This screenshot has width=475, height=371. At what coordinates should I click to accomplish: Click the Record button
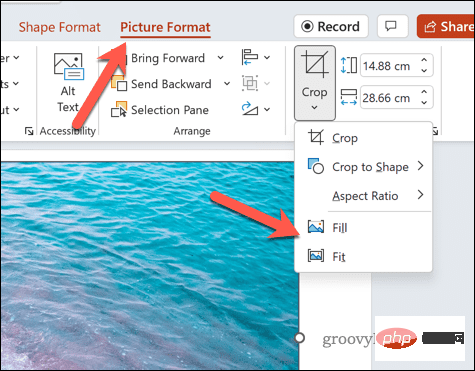pyautogui.click(x=331, y=26)
